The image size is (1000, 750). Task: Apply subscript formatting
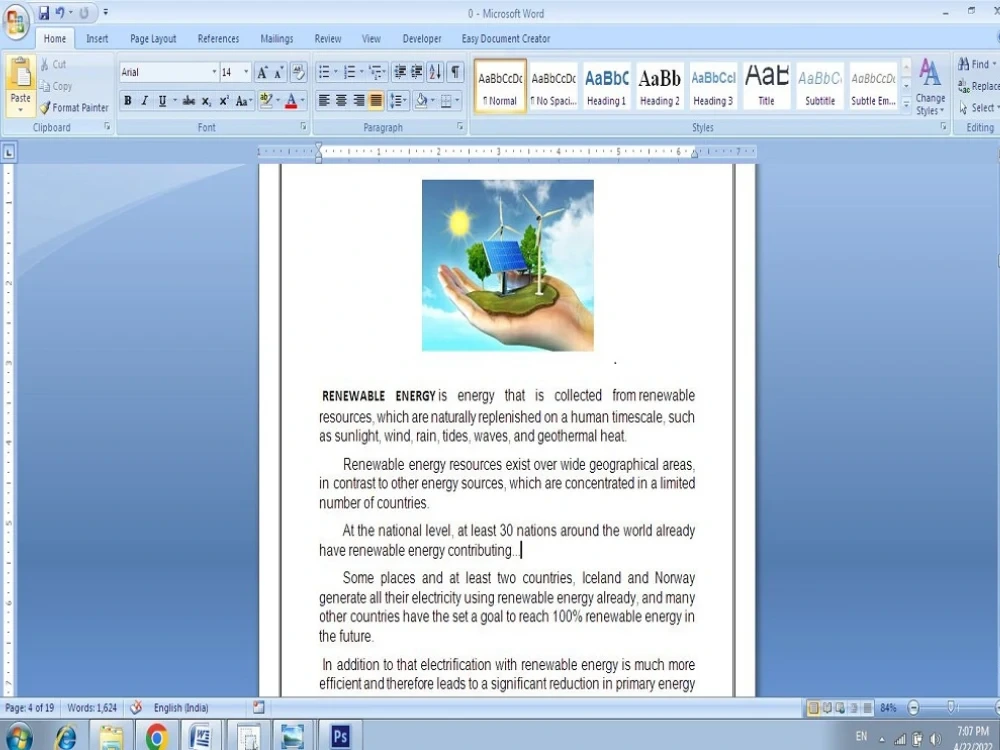point(206,101)
